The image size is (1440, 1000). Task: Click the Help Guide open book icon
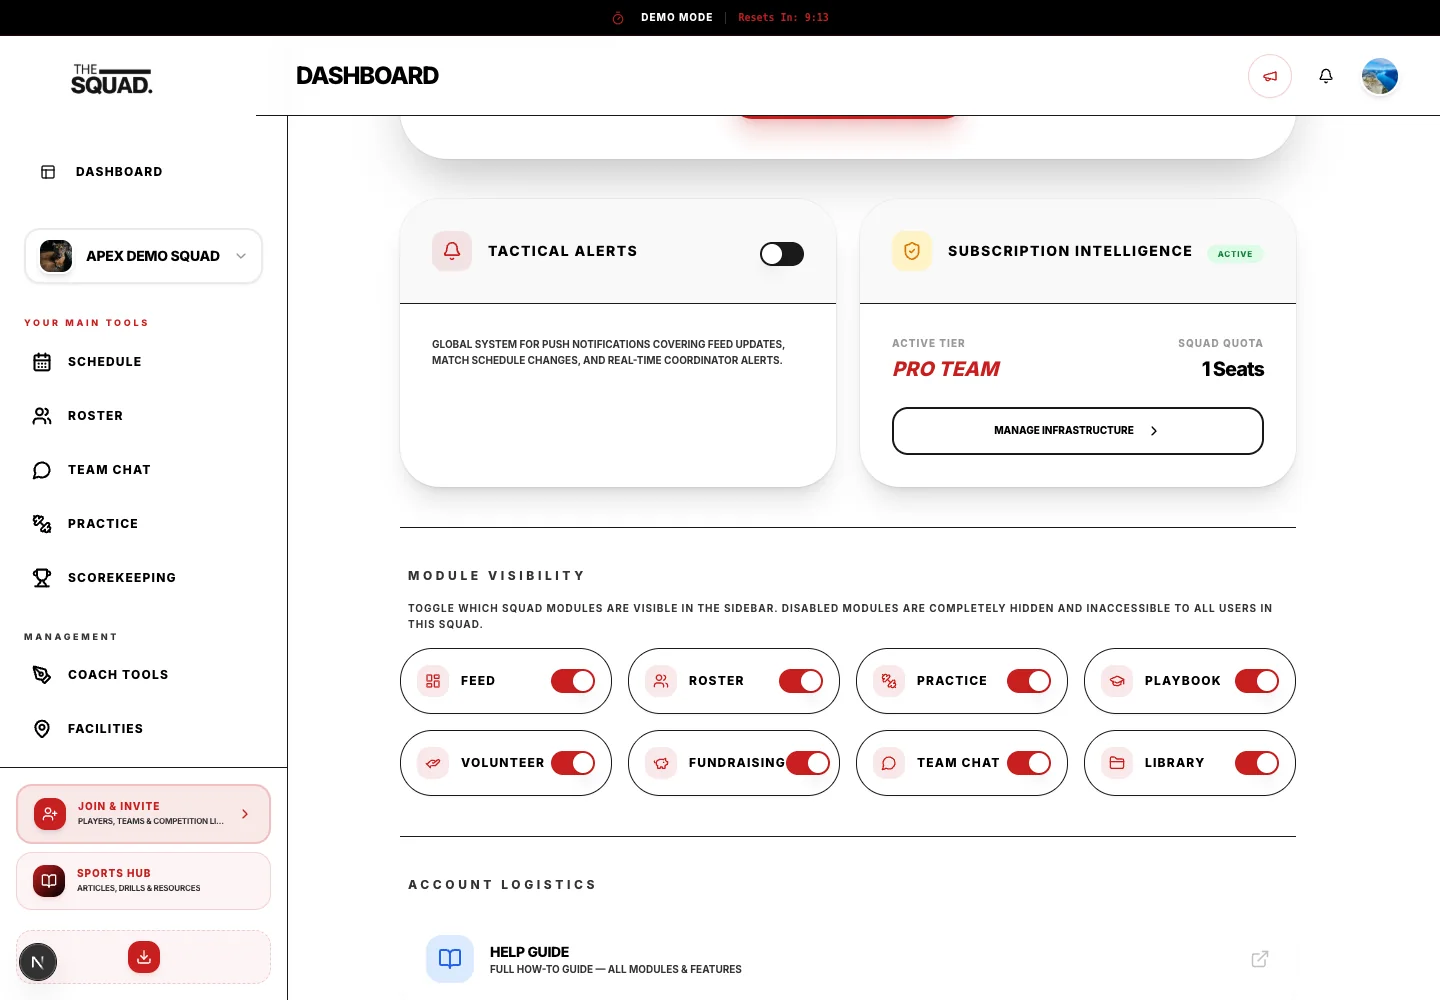[x=450, y=959]
